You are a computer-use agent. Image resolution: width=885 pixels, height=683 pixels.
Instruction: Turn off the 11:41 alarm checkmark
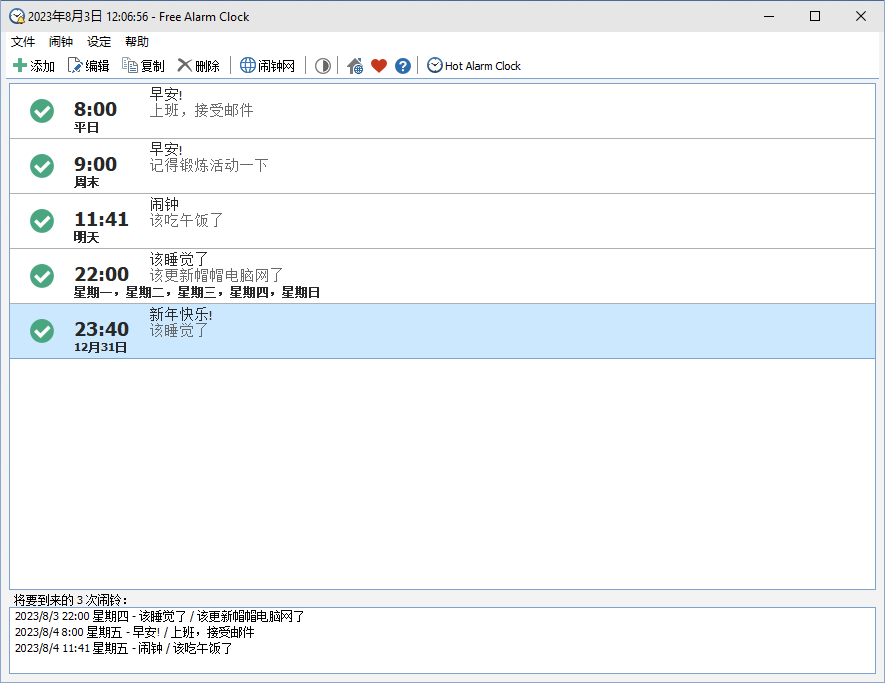42,221
